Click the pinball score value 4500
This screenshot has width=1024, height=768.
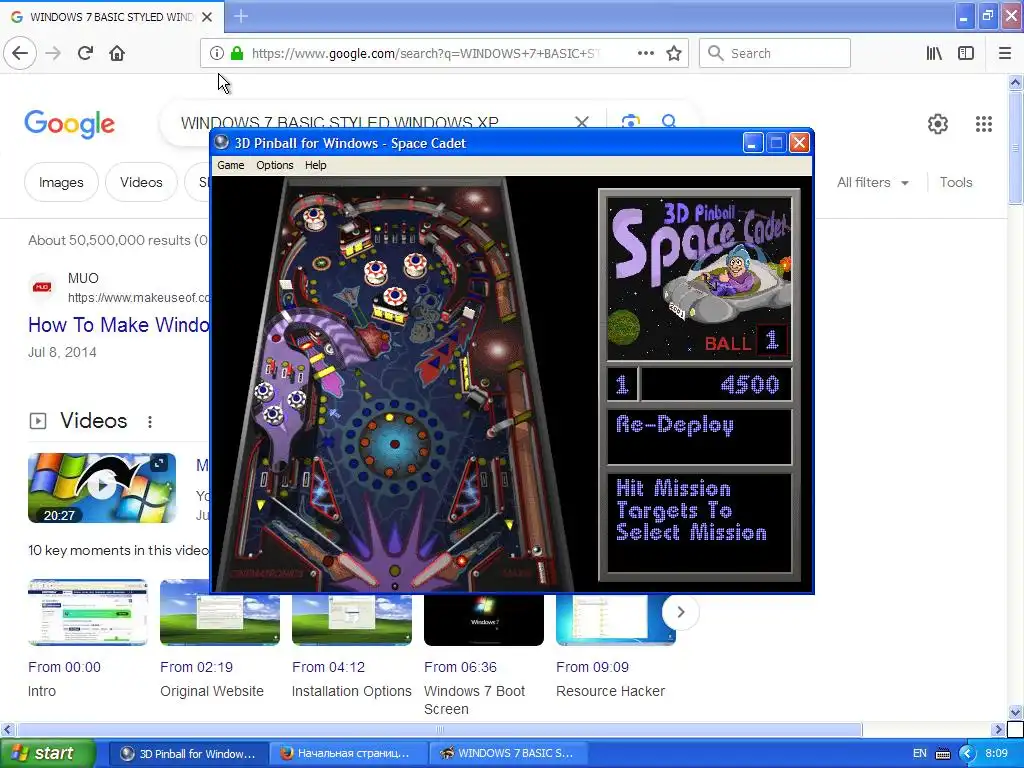[750, 385]
